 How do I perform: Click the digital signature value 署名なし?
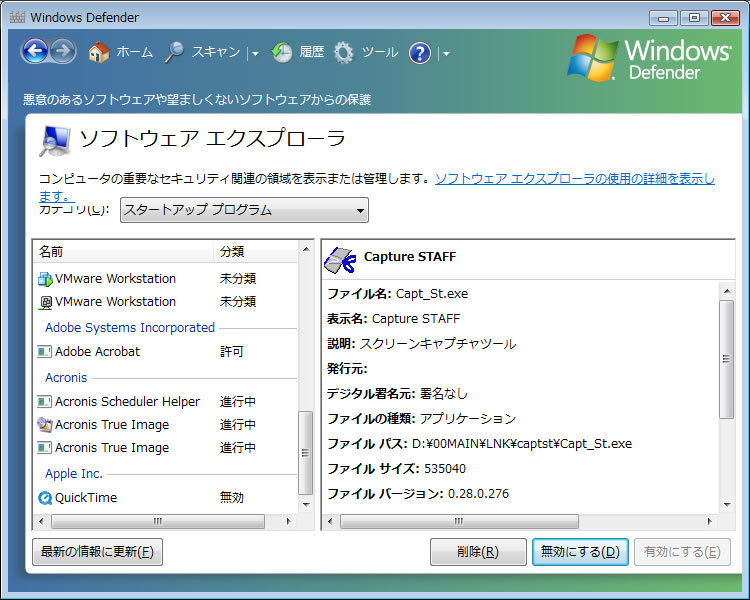click(443, 394)
